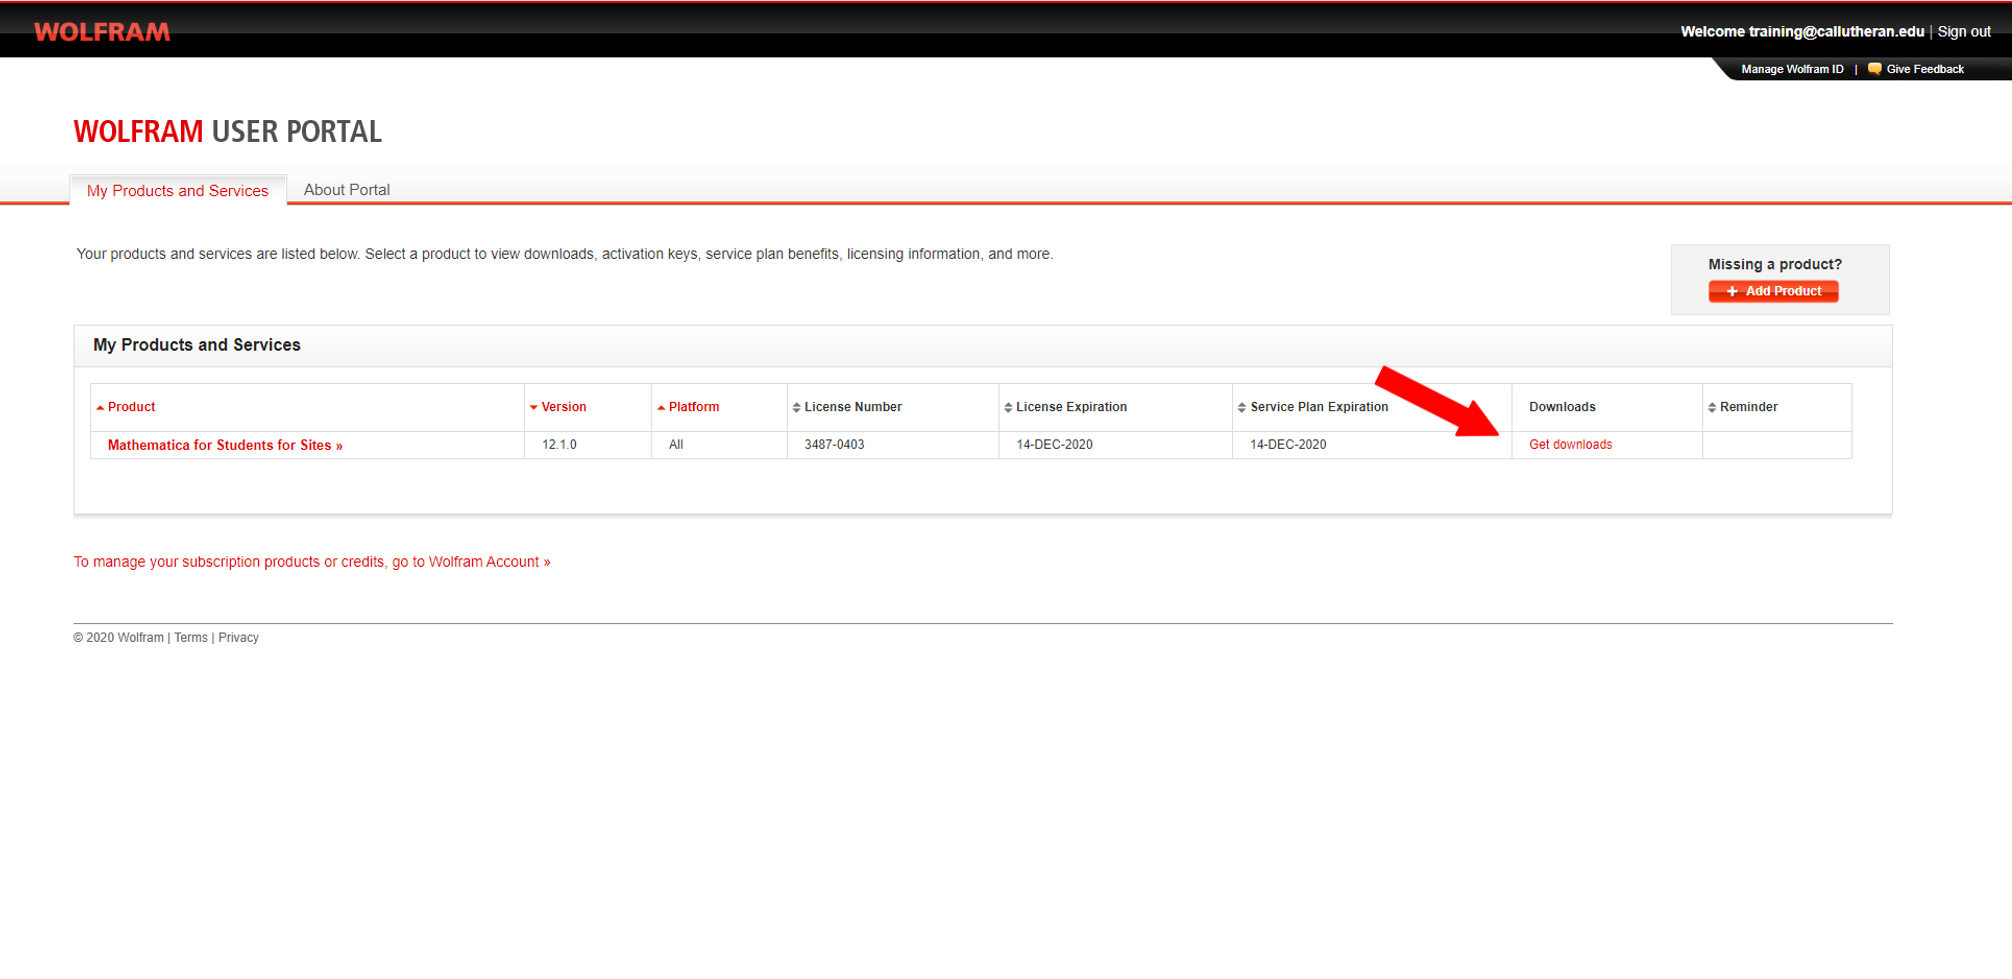Open Mathematica for Students for Sites

[x=225, y=445]
